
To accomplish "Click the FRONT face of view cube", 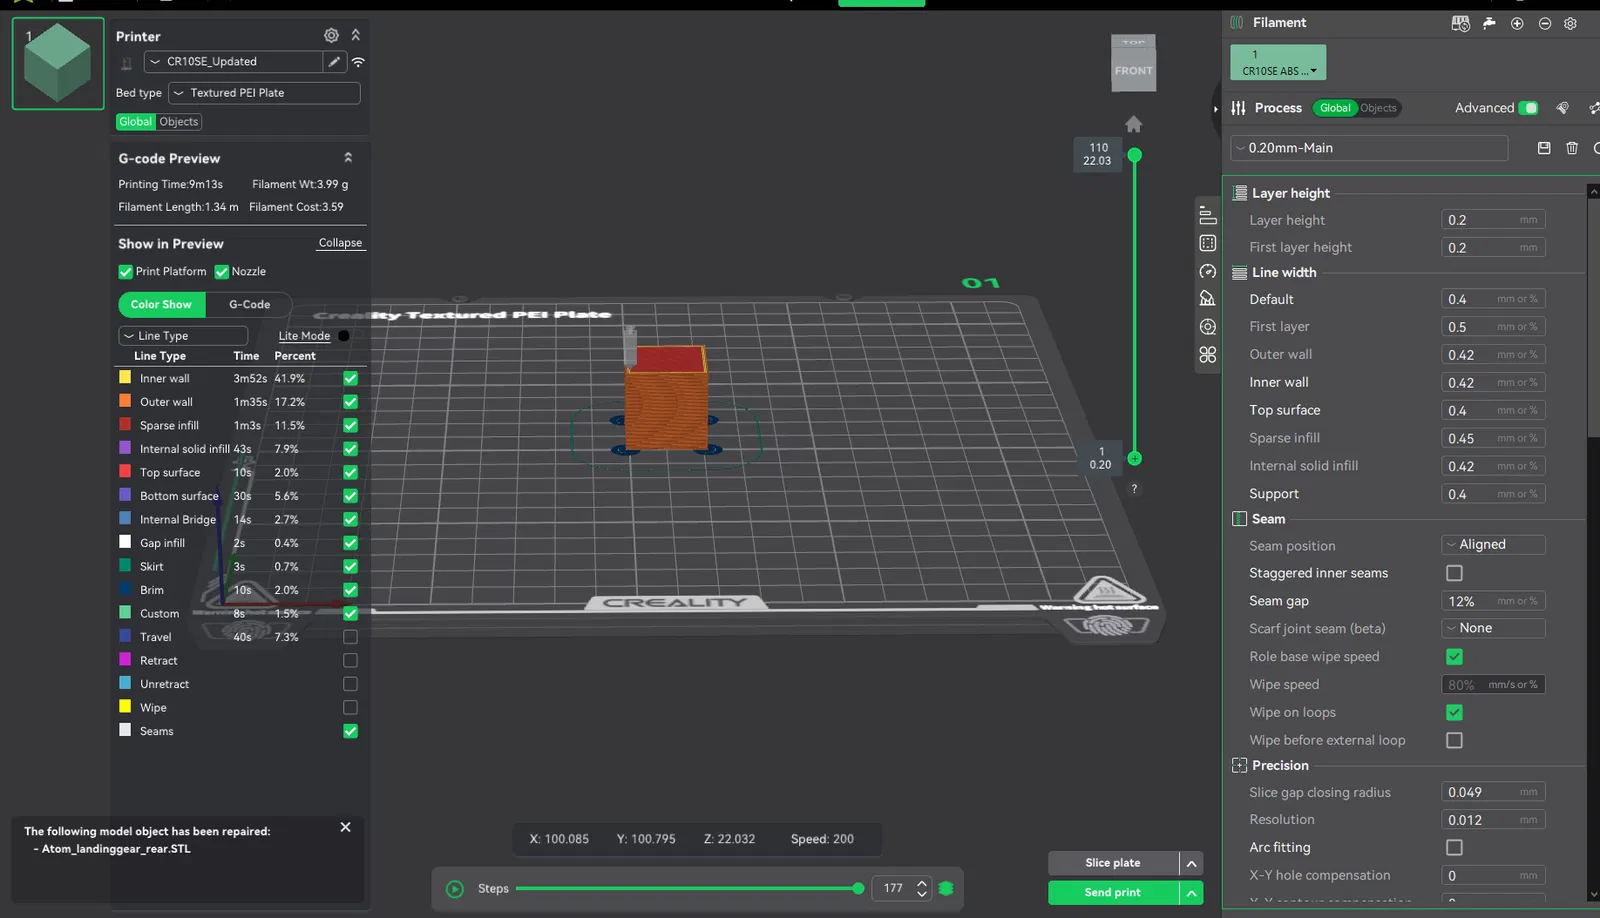I will tap(1134, 71).
